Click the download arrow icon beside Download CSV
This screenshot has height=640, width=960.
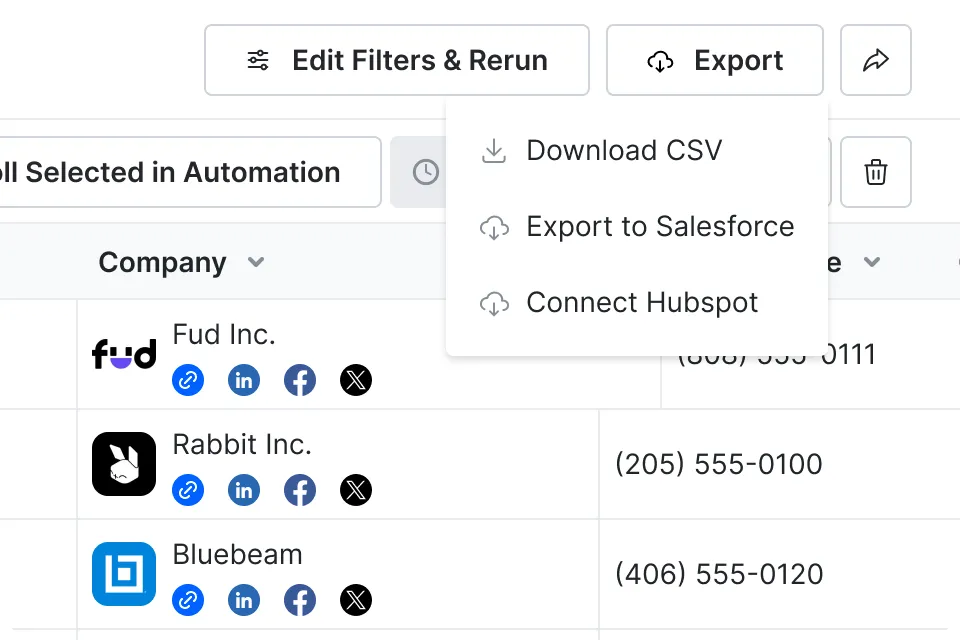click(493, 151)
